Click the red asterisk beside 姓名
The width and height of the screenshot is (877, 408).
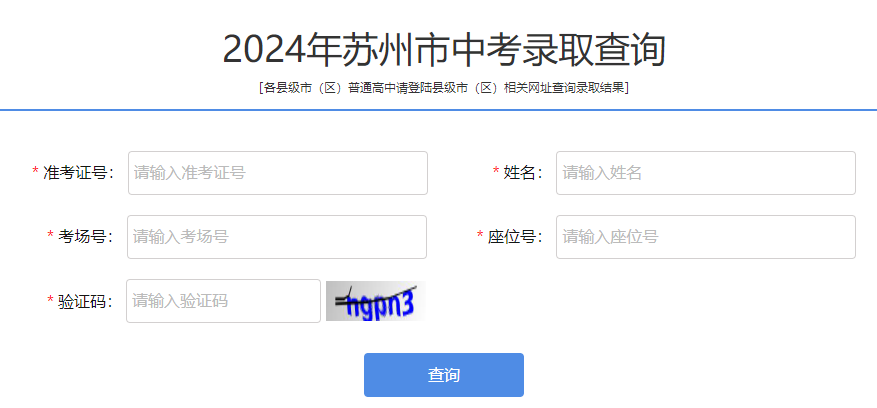(496, 171)
